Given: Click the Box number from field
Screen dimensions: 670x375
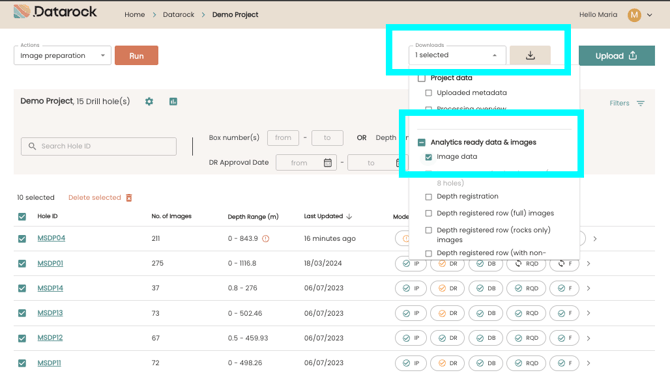Looking at the screenshot, I should pyautogui.click(x=283, y=138).
